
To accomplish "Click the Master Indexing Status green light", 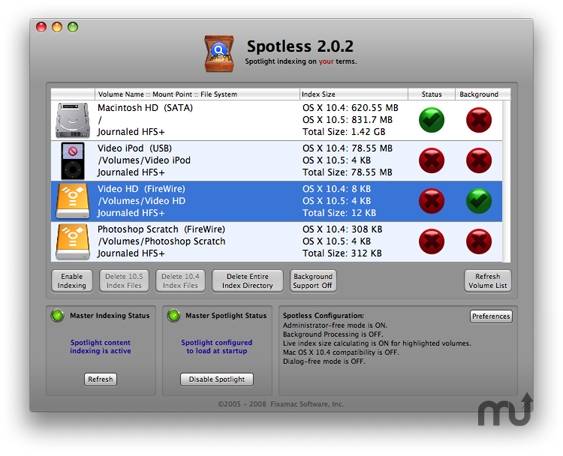I will [57, 315].
